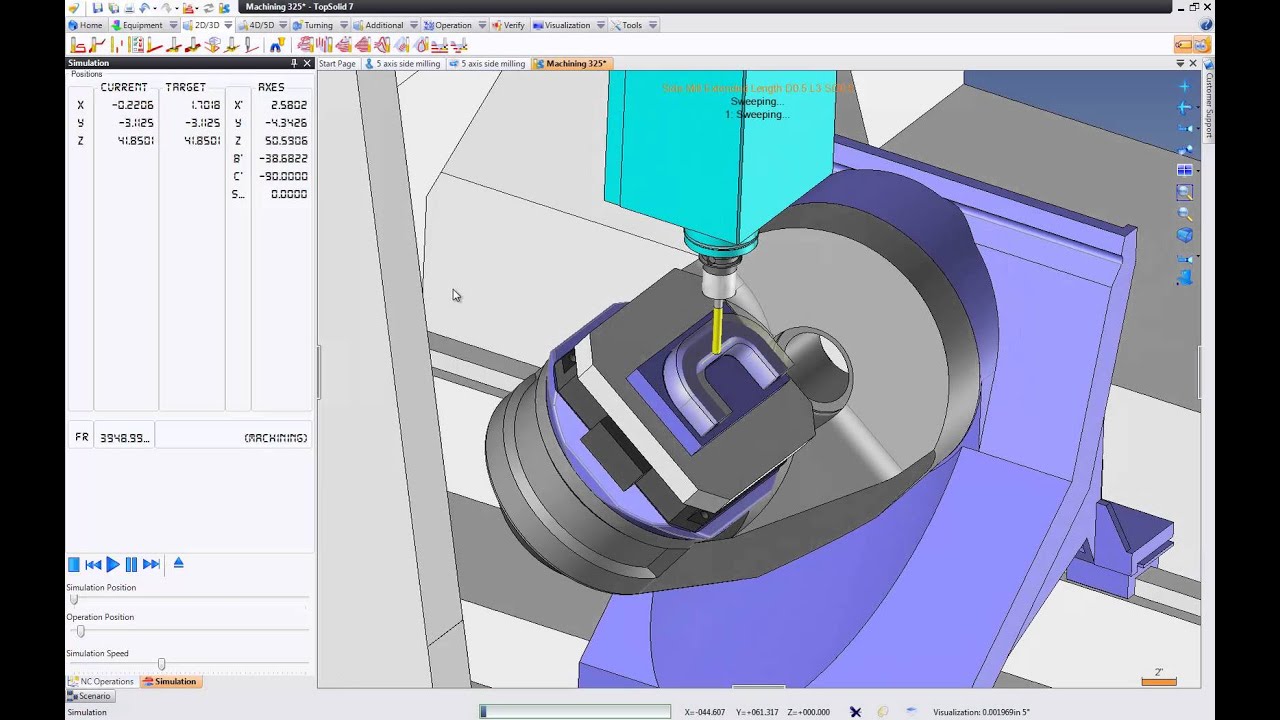Expand the Additional dropdown arrow
This screenshot has height=720, width=1280.
click(414, 25)
